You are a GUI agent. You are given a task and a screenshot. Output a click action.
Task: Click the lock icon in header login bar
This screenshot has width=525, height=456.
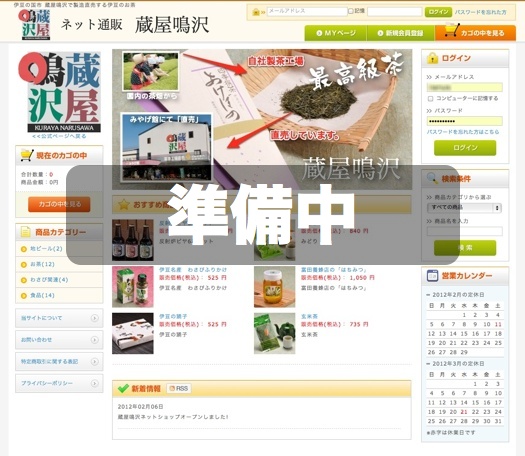[256, 12]
